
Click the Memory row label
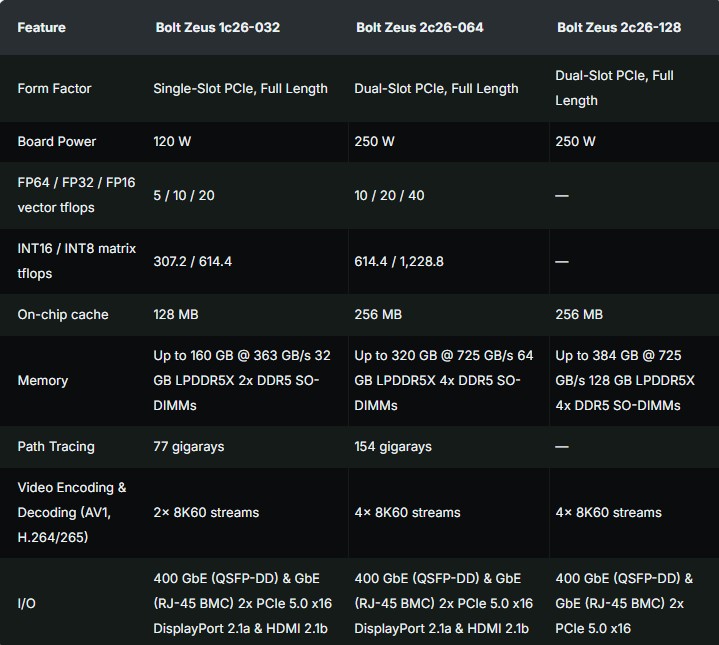pyautogui.click(x=43, y=380)
